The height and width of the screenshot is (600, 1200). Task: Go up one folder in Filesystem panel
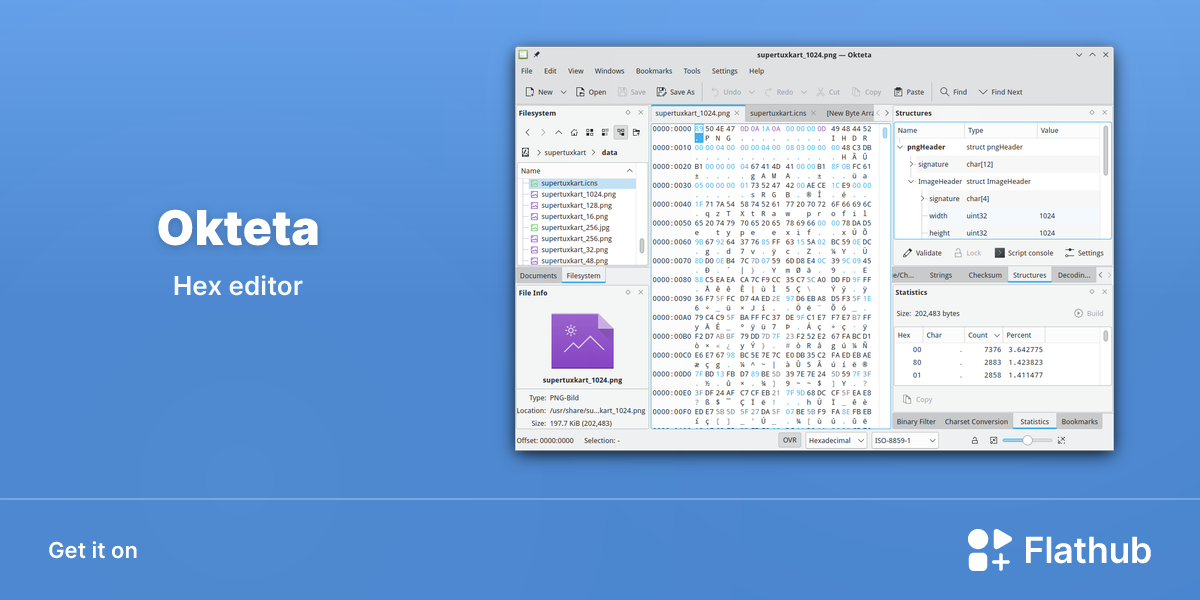[x=558, y=132]
